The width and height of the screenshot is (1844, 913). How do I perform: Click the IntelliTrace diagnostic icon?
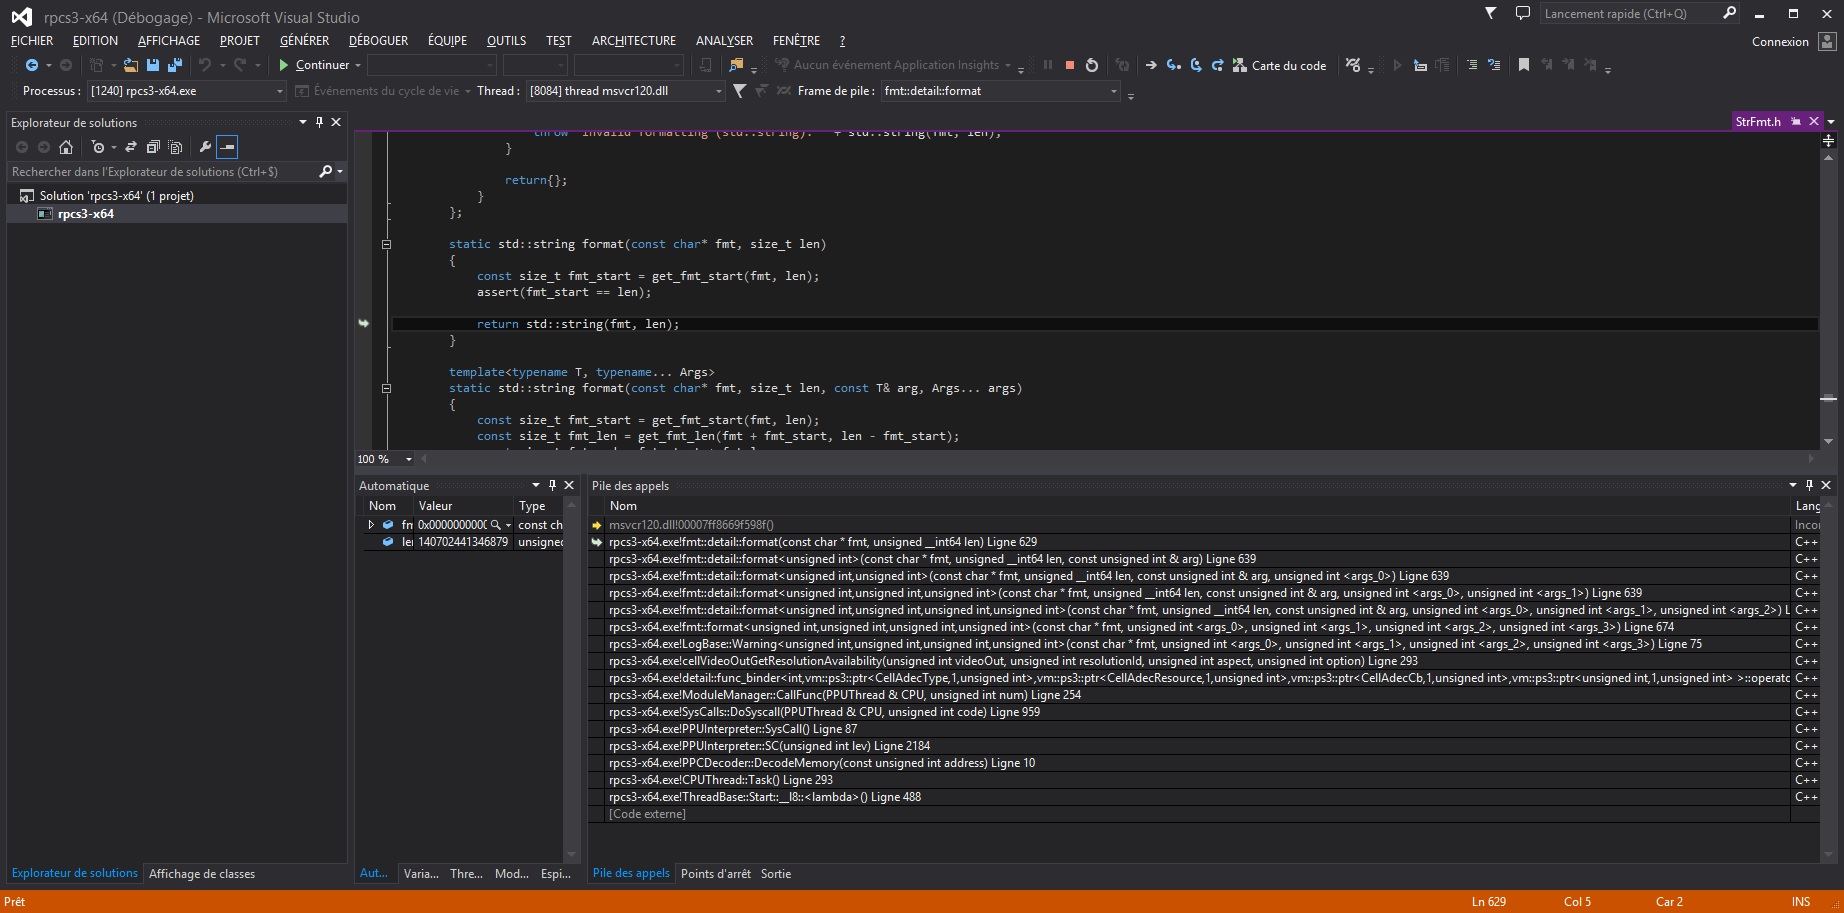pos(1353,65)
